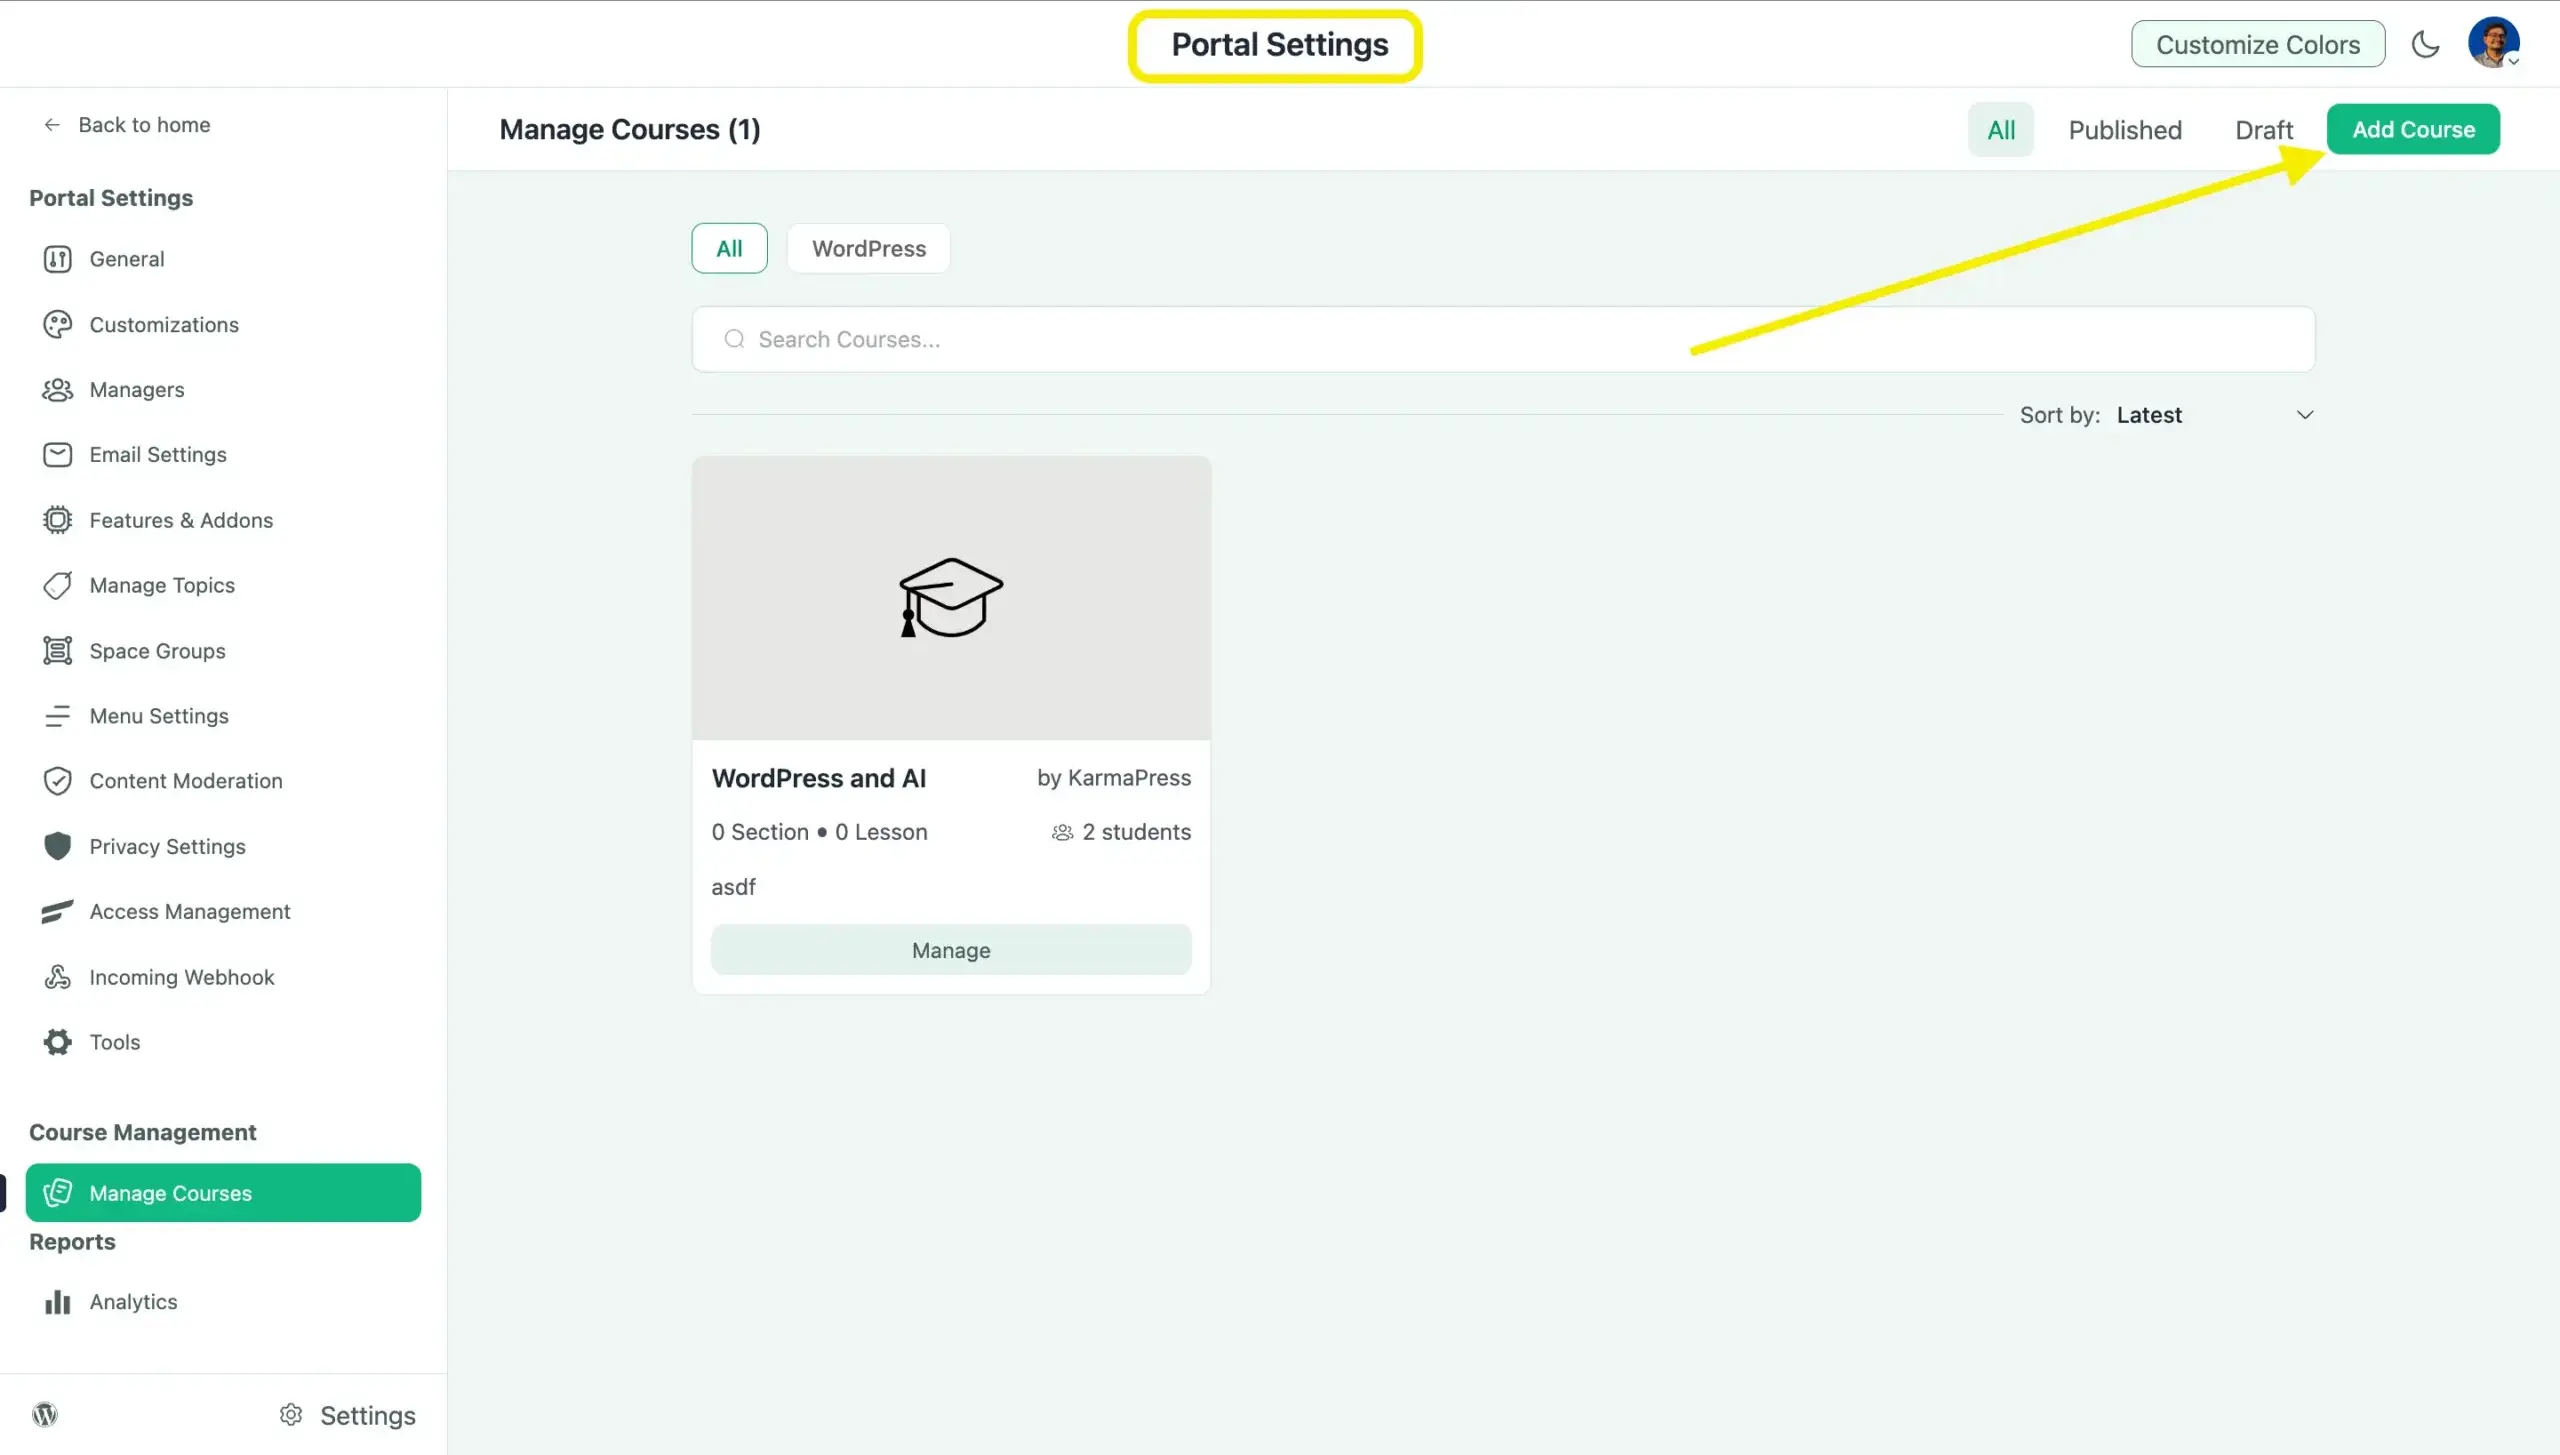The width and height of the screenshot is (2560, 1455).
Task: Click the WordPress logo icon at bottom
Action: (x=45, y=1414)
